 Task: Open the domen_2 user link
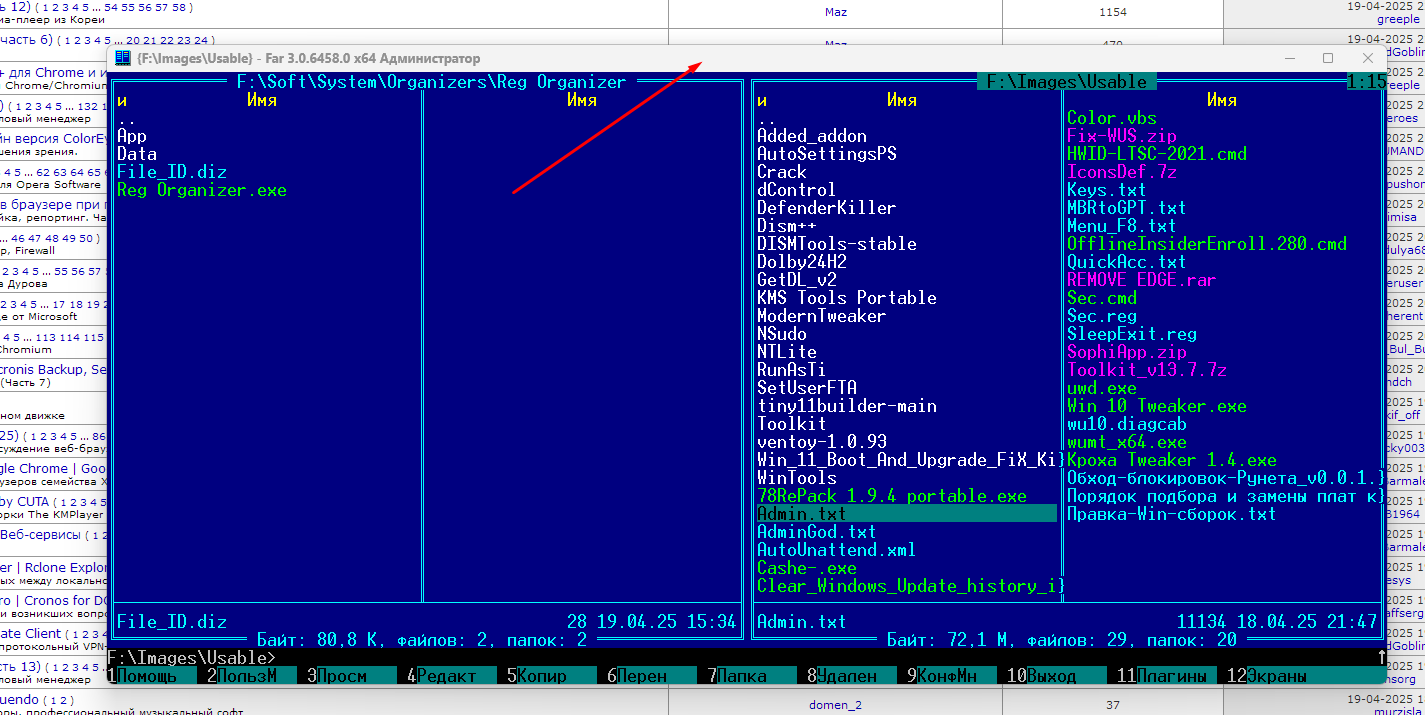coord(835,705)
